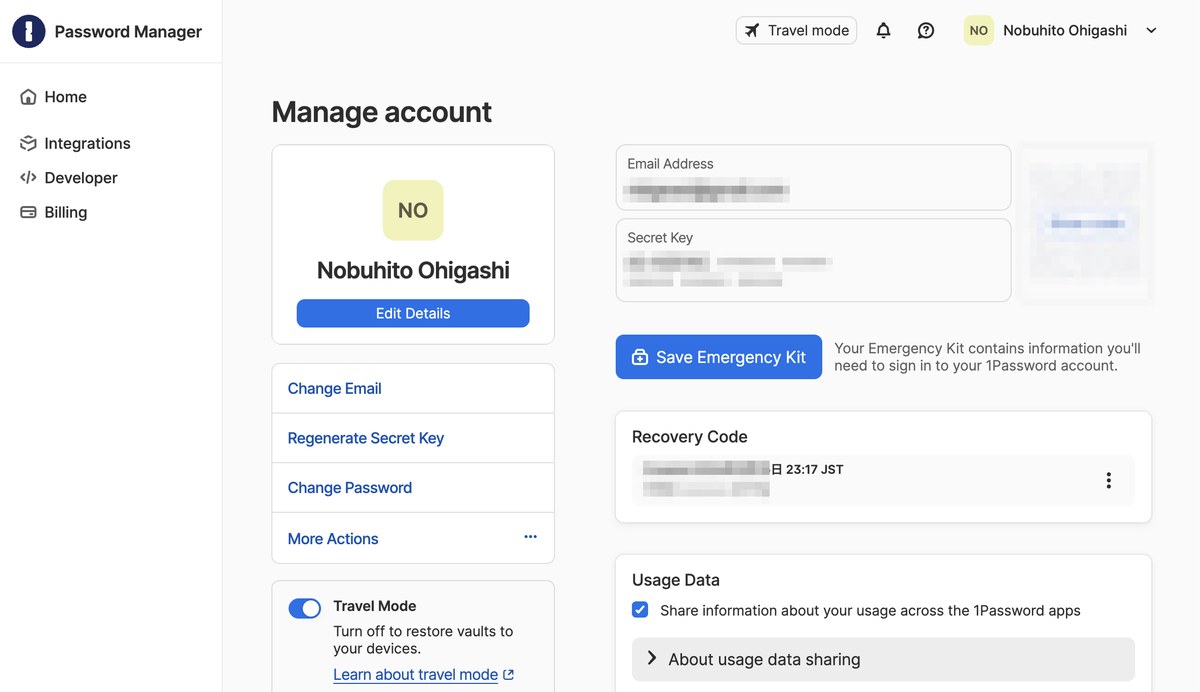This screenshot has height=692, width=1200.
Task: Click the Email Address field
Action: pos(813,177)
